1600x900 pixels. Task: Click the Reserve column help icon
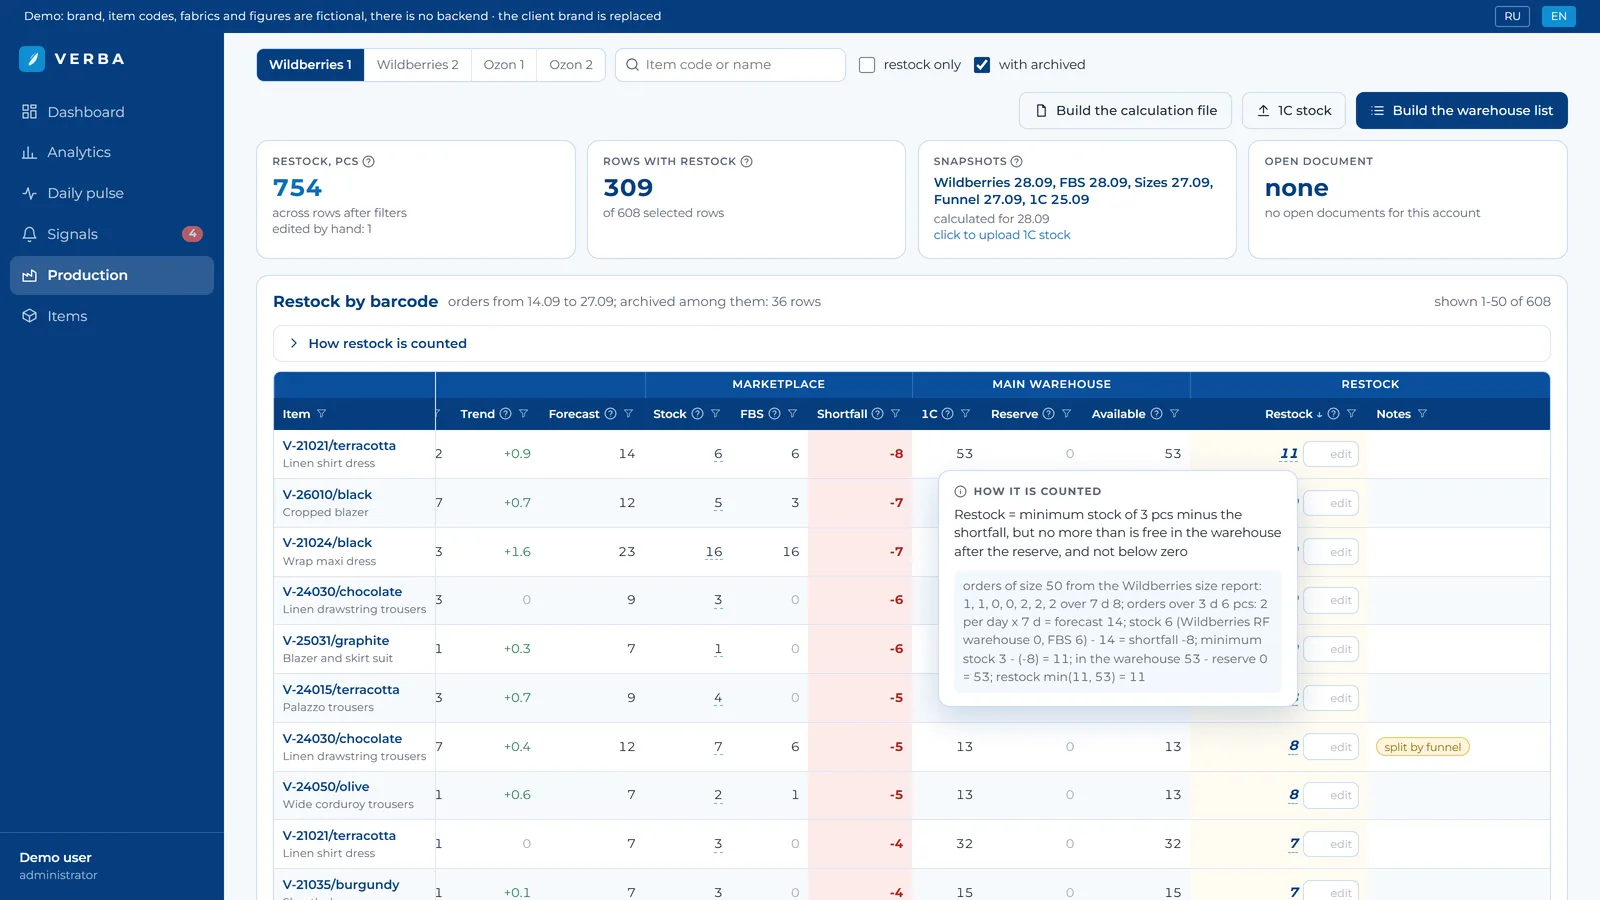(1048, 414)
